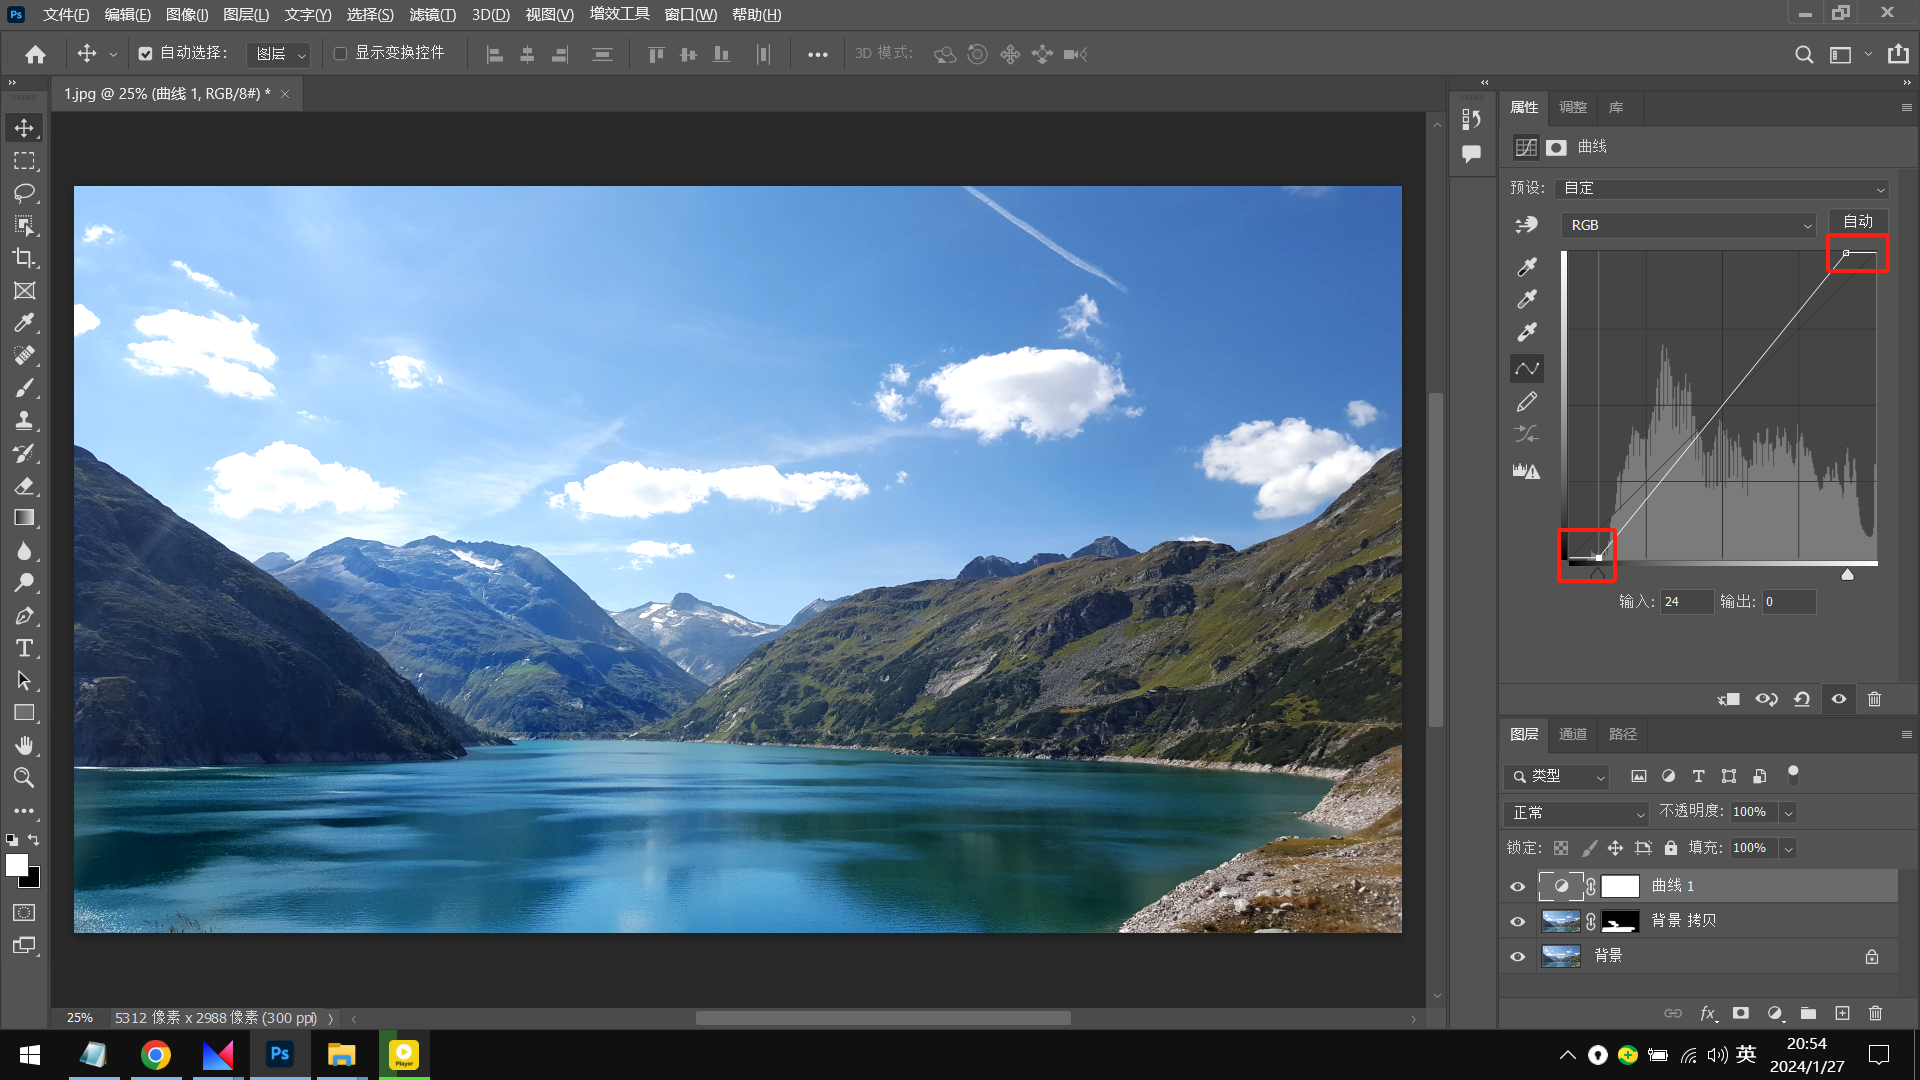
Task: Open the Search icon at top right
Action: pyautogui.click(x=1804, y=54)
